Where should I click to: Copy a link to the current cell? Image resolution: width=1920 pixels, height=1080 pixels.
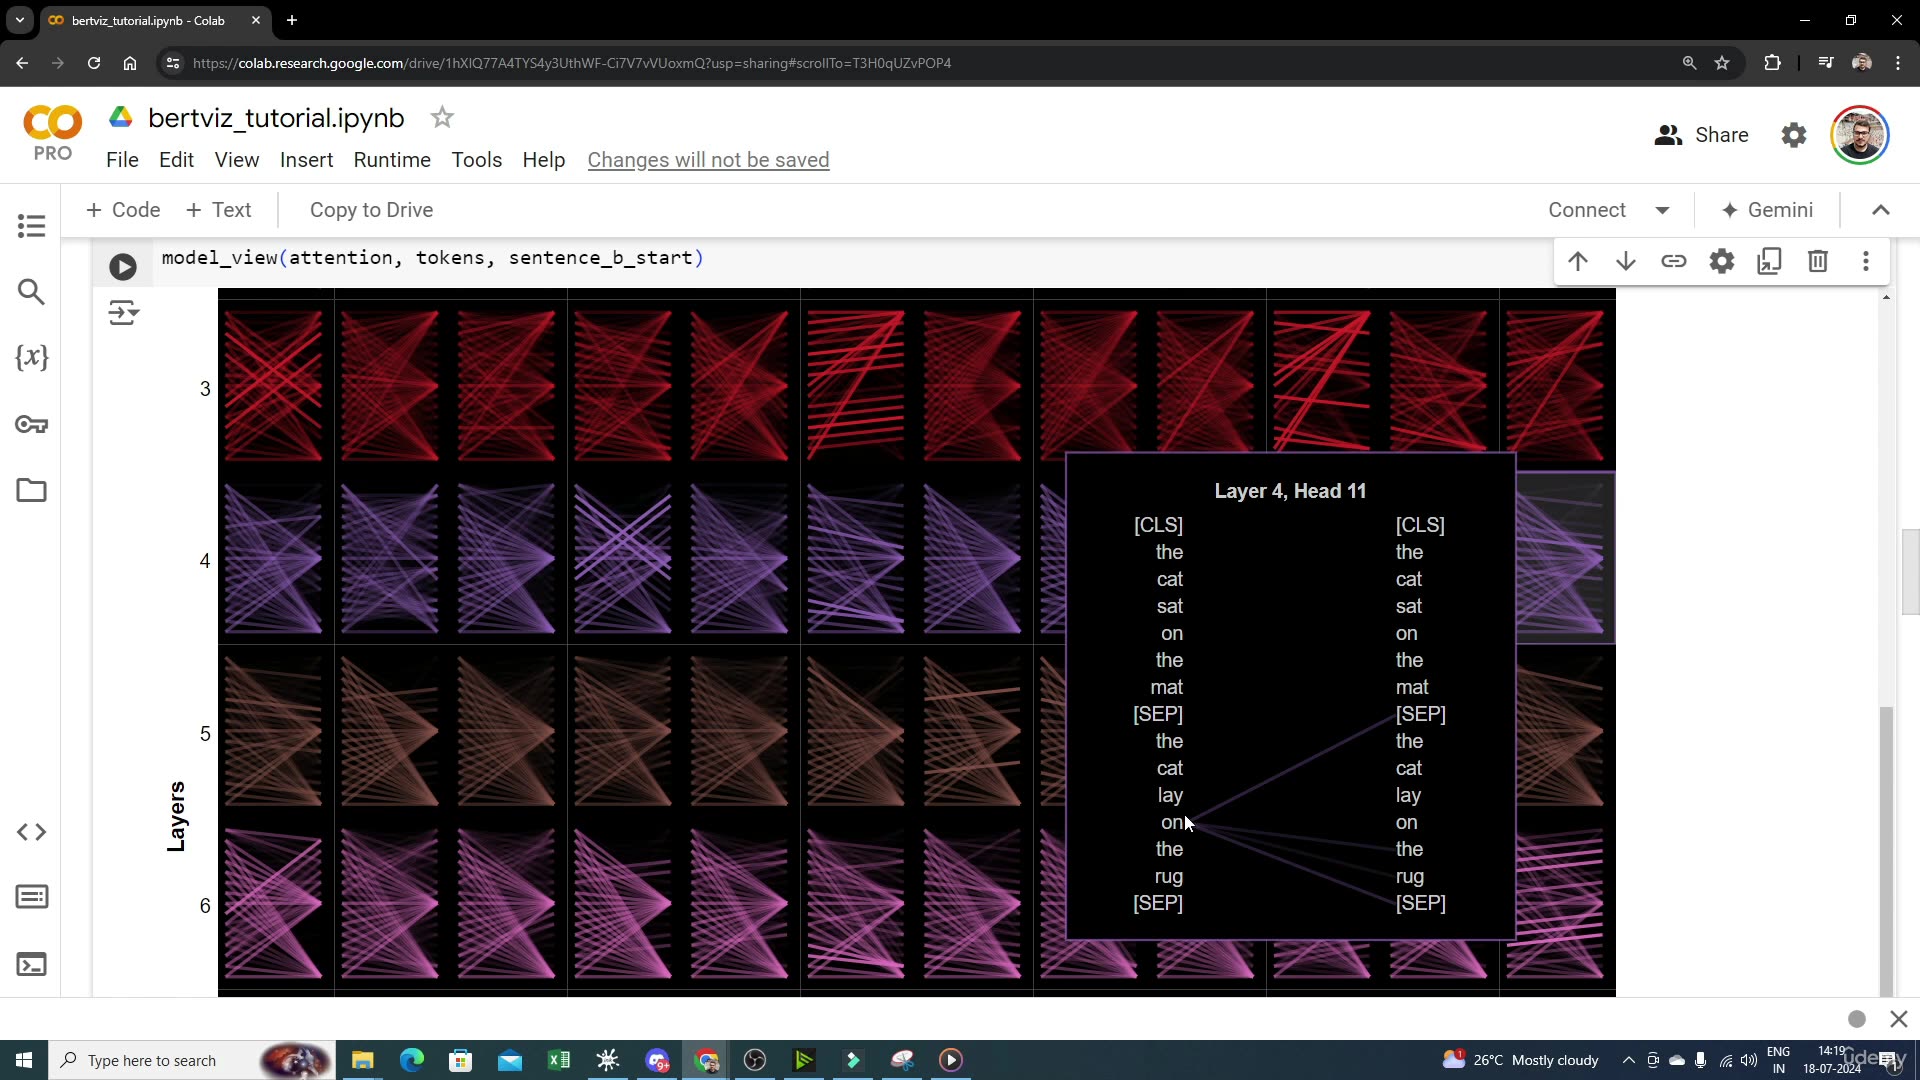tap(1674, 261)
